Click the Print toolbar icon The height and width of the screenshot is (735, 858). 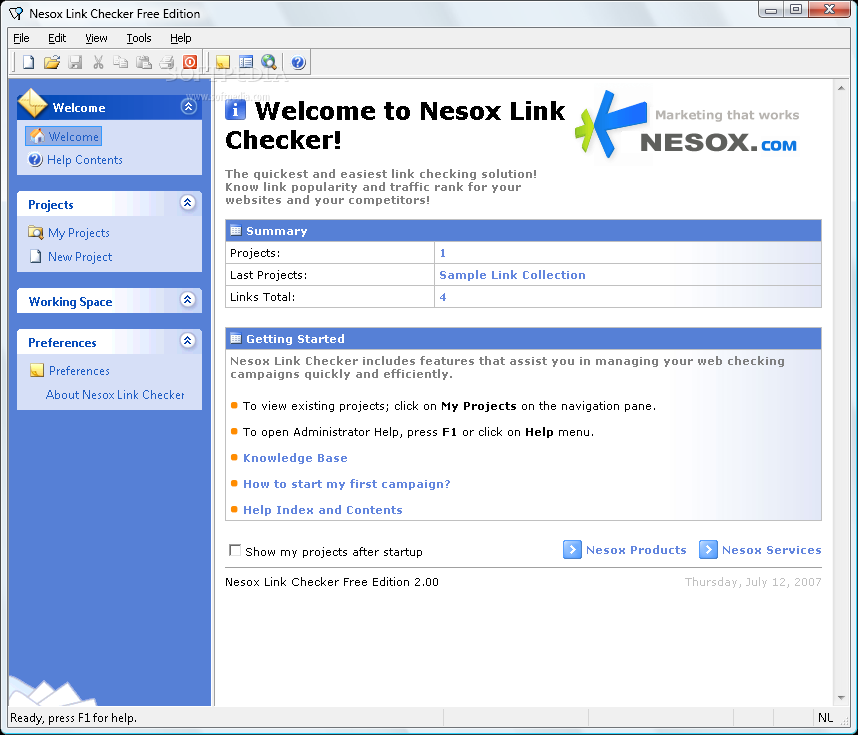tap(167, 62)
